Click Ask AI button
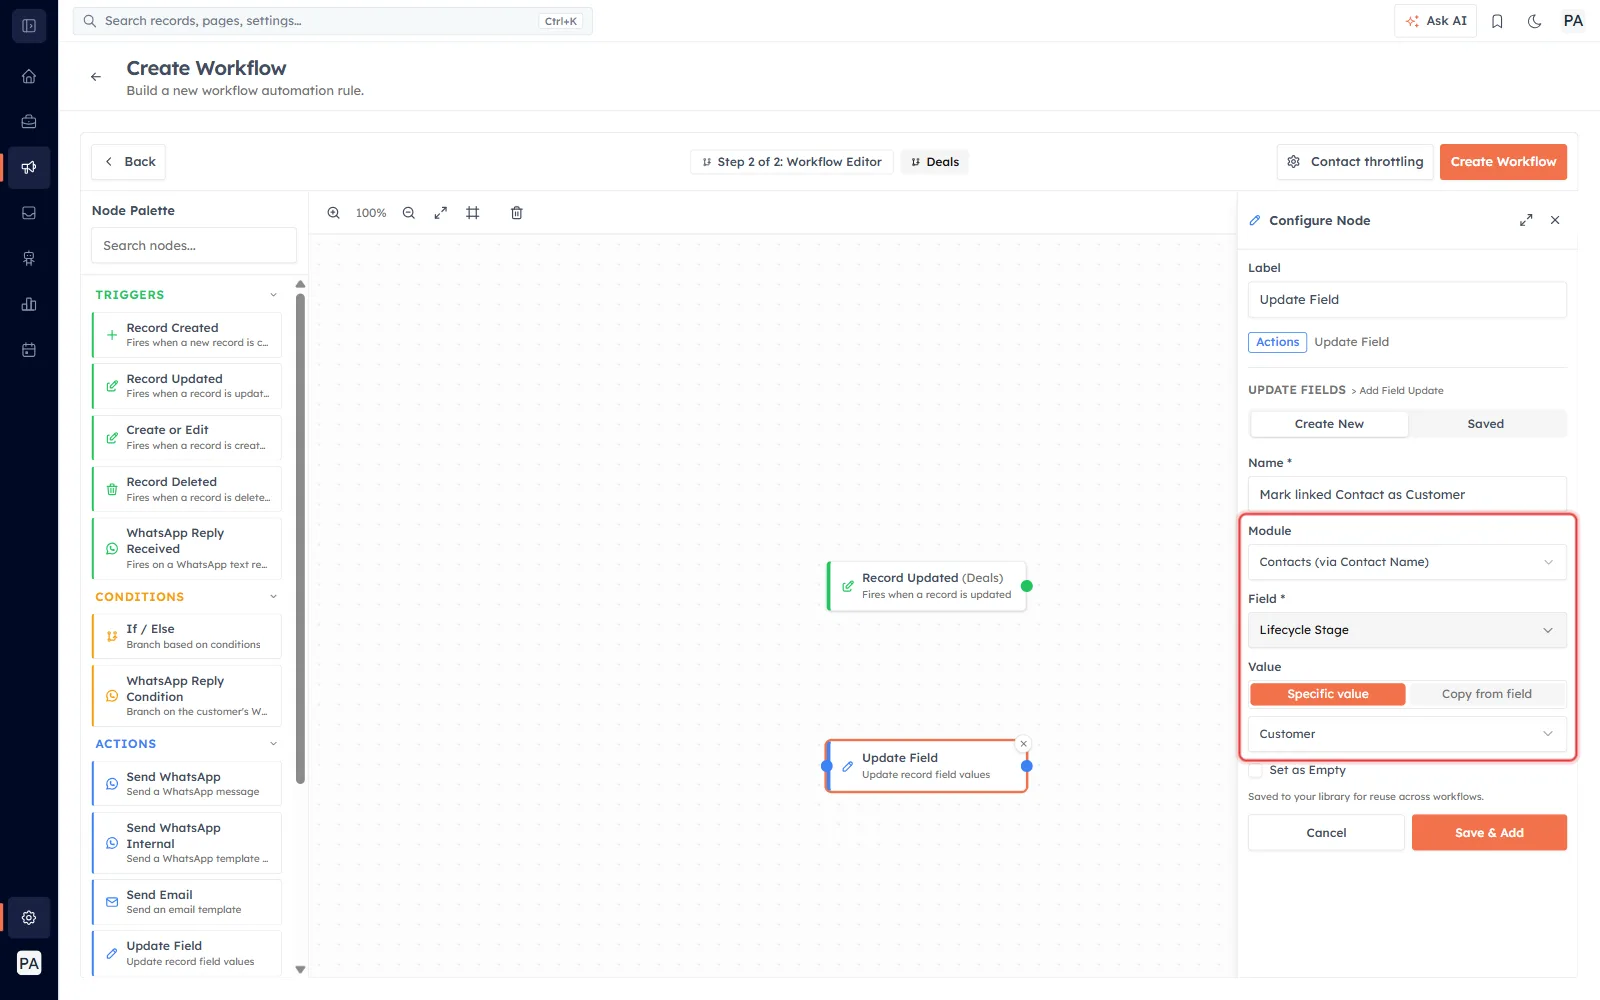The height and width of the screenshot is (1000, 1600). 1435,21
